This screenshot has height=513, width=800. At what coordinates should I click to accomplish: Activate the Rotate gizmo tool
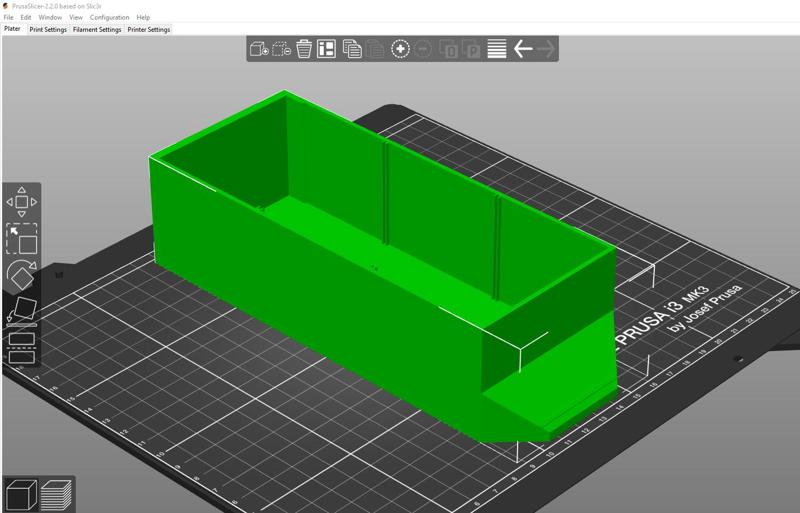(21, 274)
